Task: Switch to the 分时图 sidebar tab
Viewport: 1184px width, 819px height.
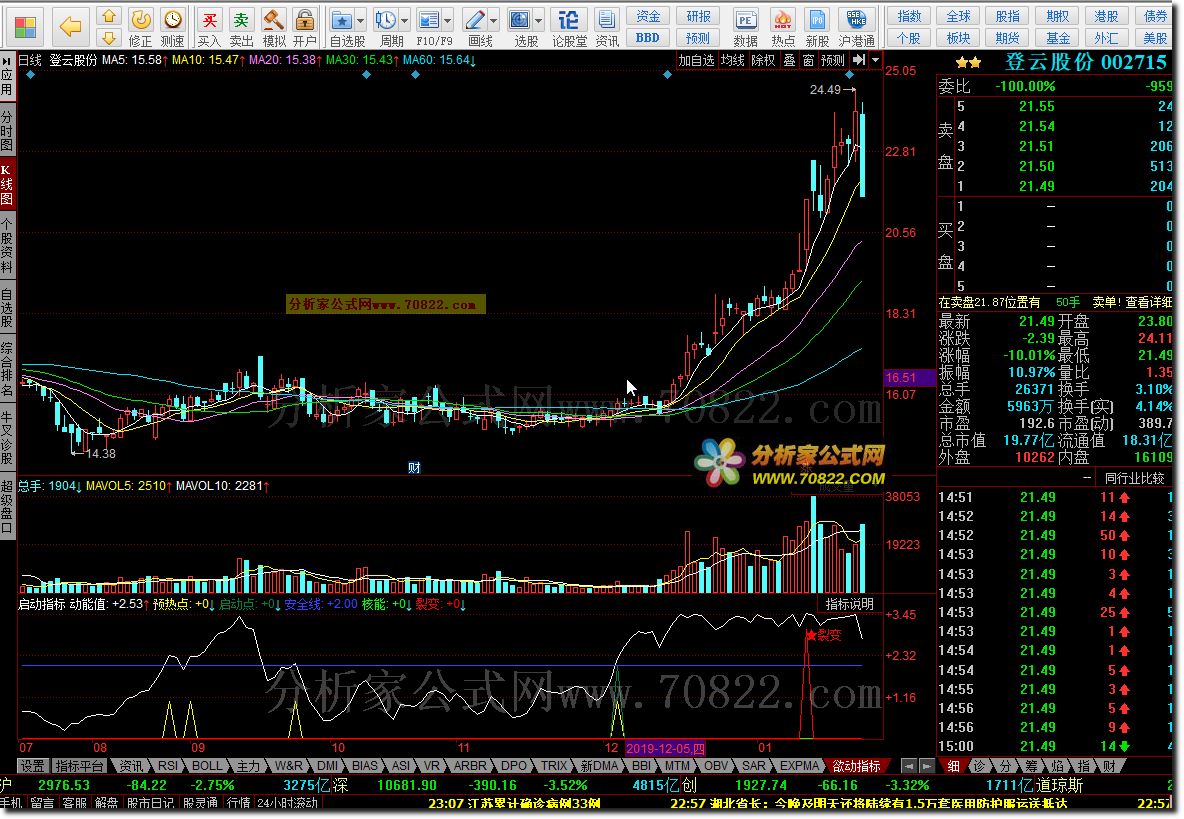Action: pos(7,131)
